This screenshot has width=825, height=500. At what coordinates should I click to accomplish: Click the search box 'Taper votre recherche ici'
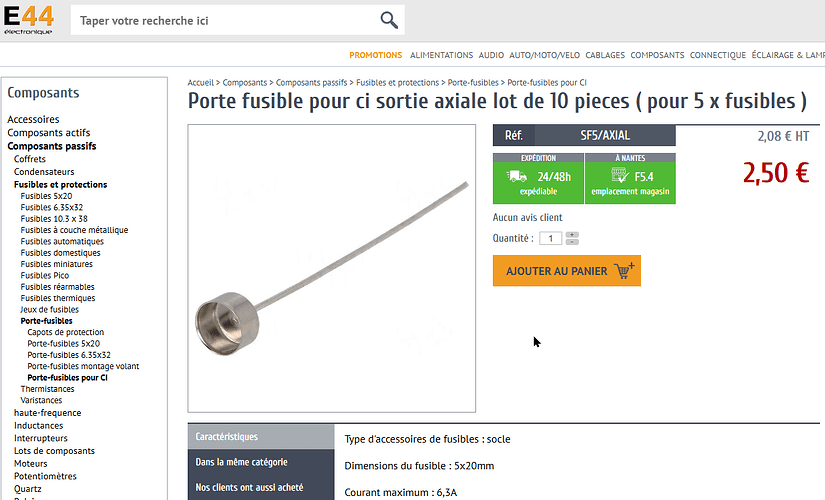coord(225,21)
